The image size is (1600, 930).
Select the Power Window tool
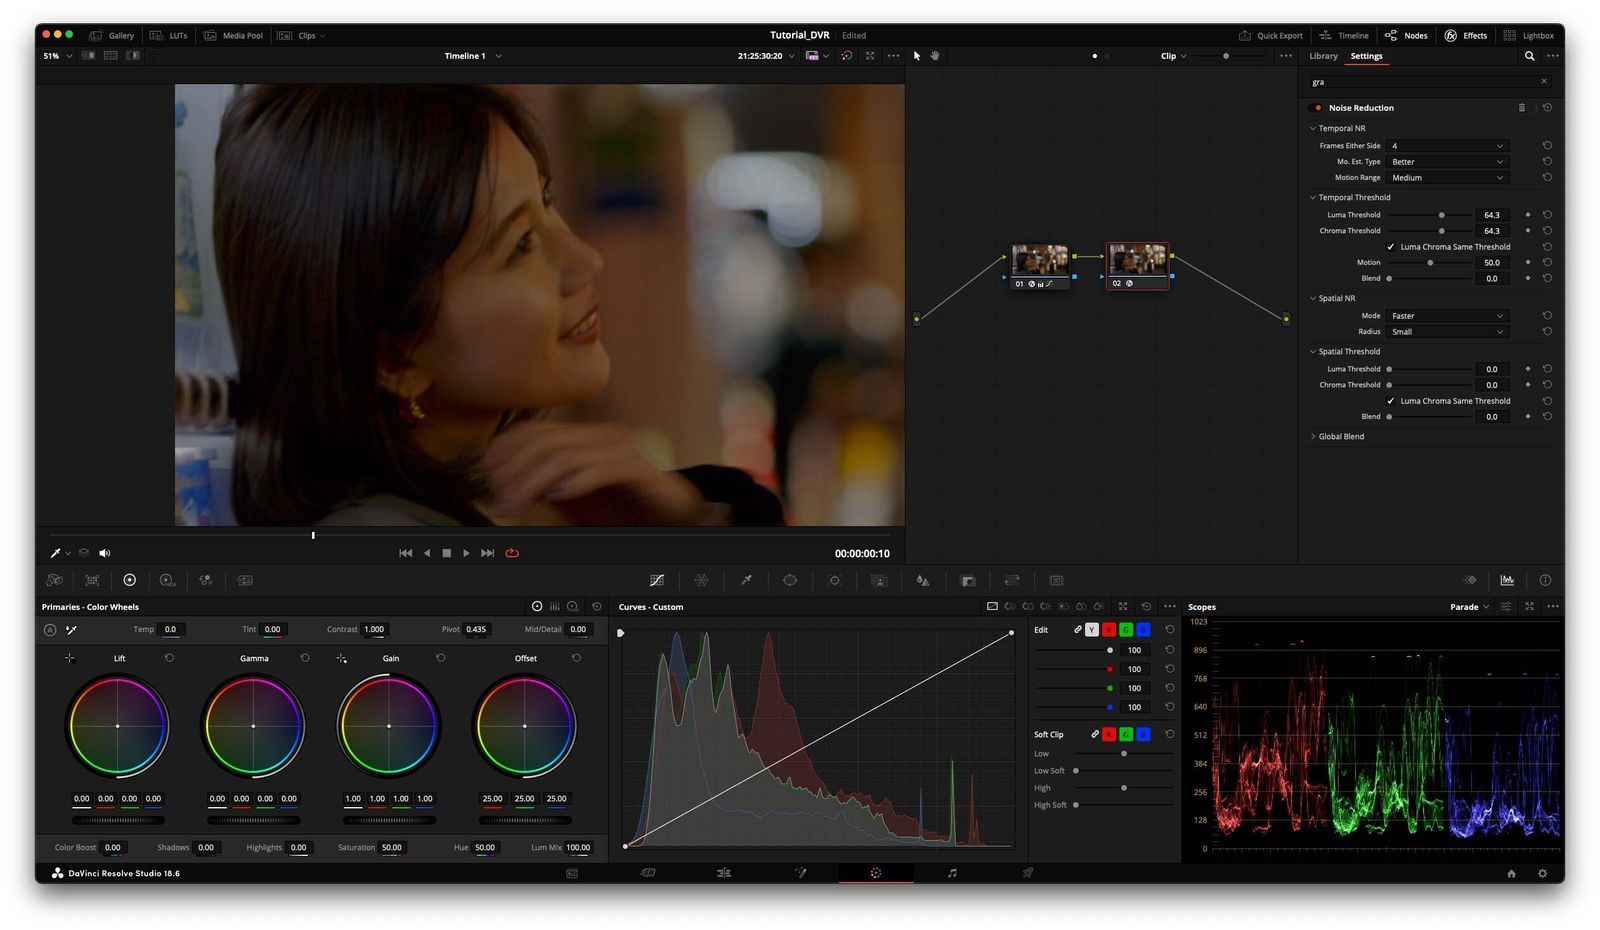tap(790, 580)
